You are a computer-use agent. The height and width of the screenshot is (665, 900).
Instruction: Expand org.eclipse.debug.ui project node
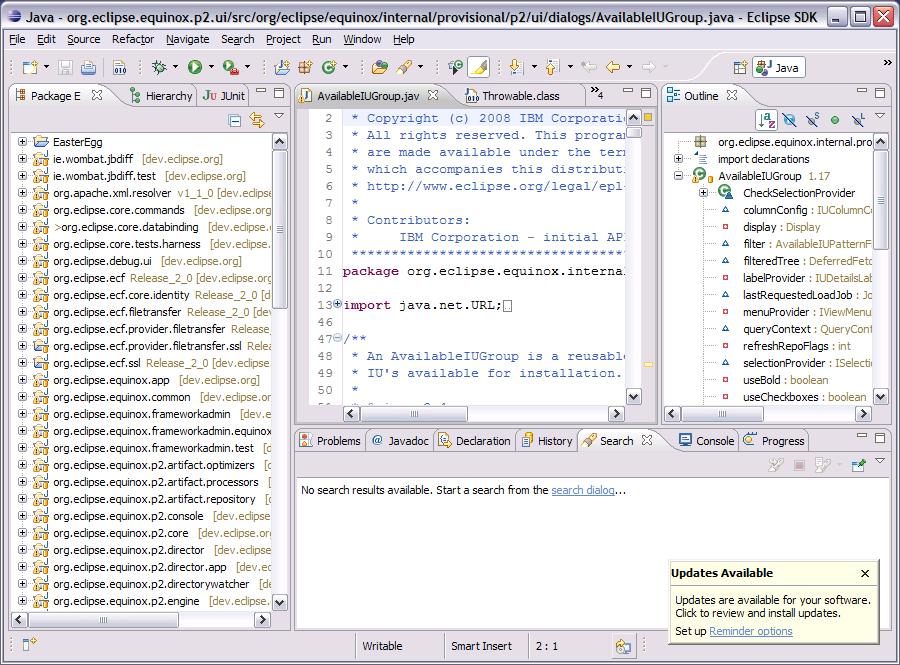pyautogui.click(x=22, y=260)
